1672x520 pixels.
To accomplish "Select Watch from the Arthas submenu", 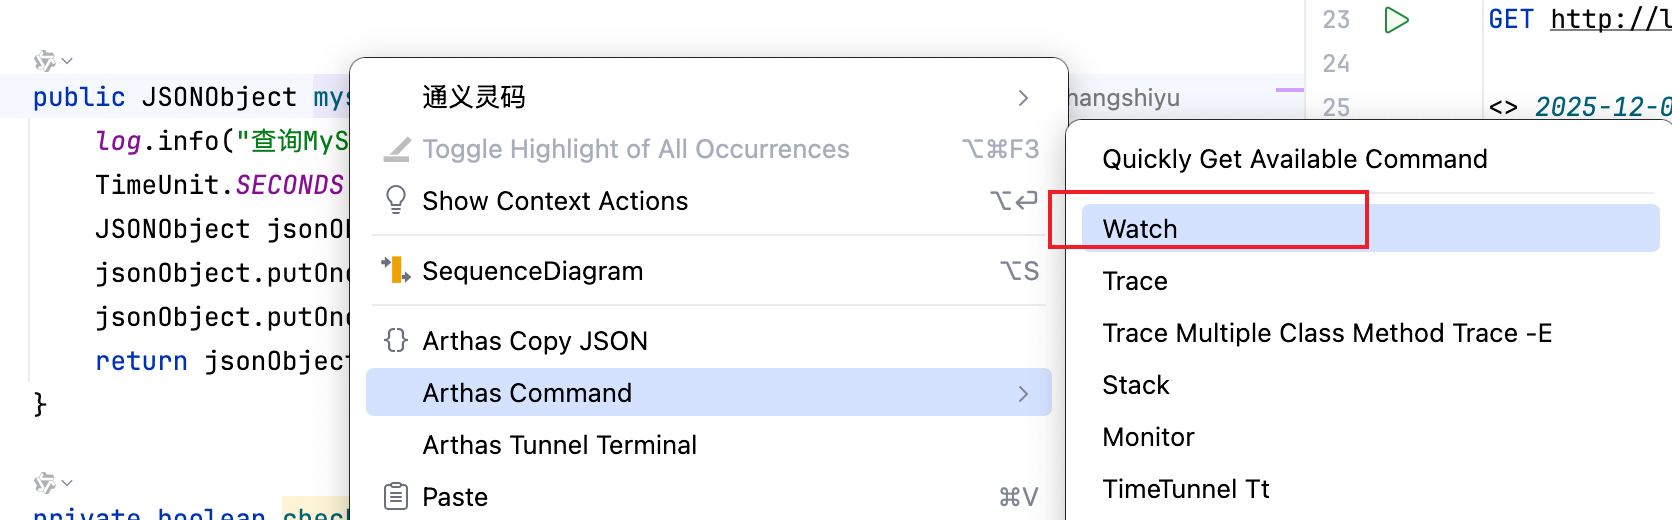I will (x=1139, y=229).
